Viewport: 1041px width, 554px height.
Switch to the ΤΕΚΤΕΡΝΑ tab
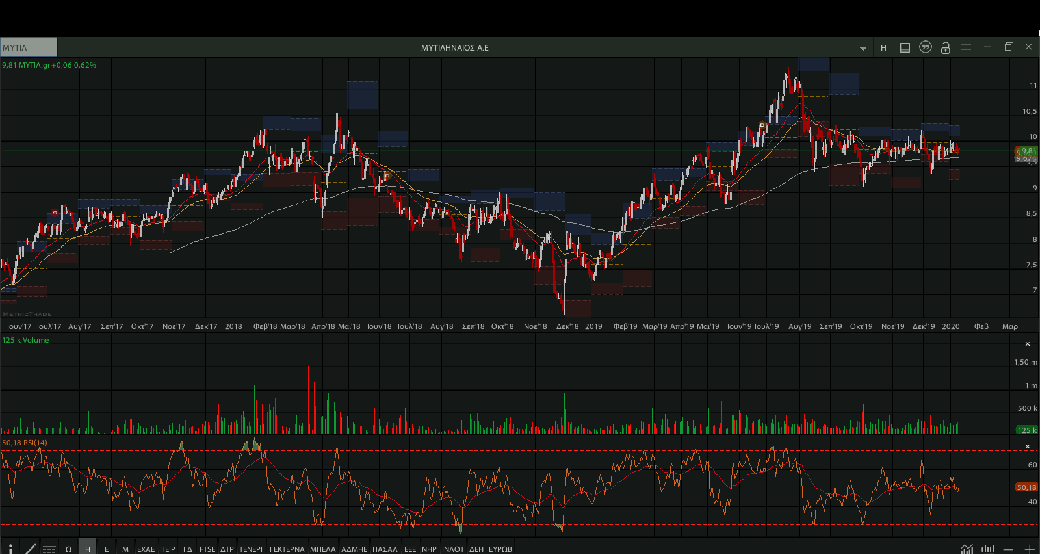(x=285, y=548)
